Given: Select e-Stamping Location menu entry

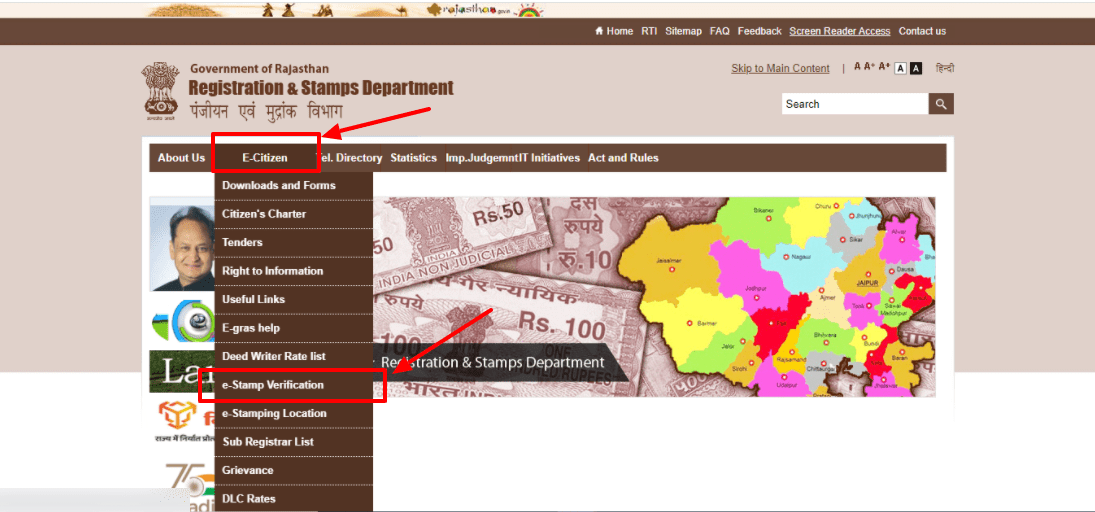Looking at the screenshot, I should tap(293, 414).
